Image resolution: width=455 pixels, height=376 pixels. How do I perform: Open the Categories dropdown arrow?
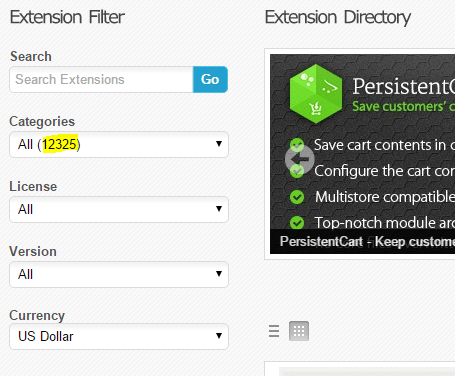click(x=219, y=144)
